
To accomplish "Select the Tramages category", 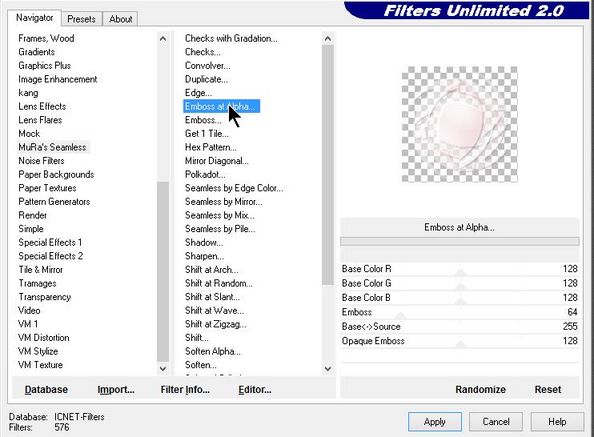I will pos(37,283).
